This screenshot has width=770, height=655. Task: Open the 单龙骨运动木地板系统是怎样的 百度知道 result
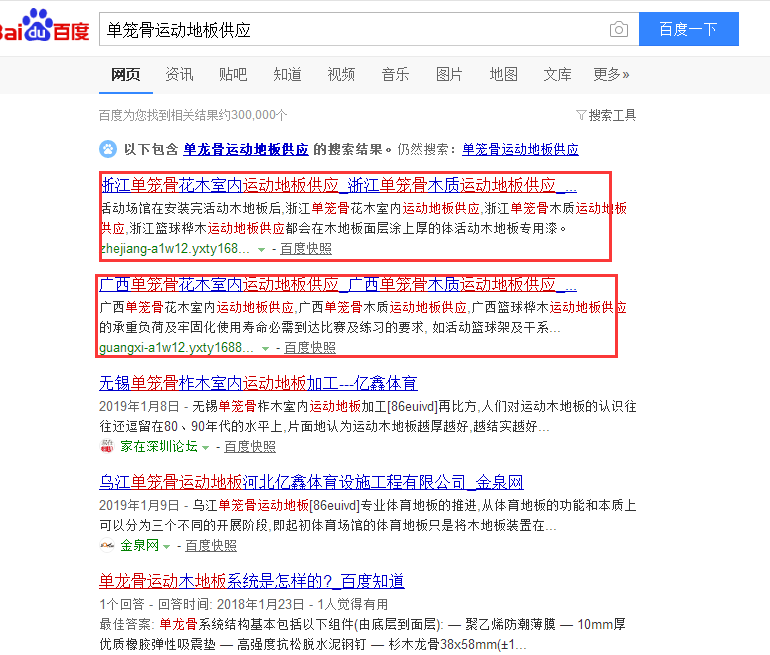251,581
